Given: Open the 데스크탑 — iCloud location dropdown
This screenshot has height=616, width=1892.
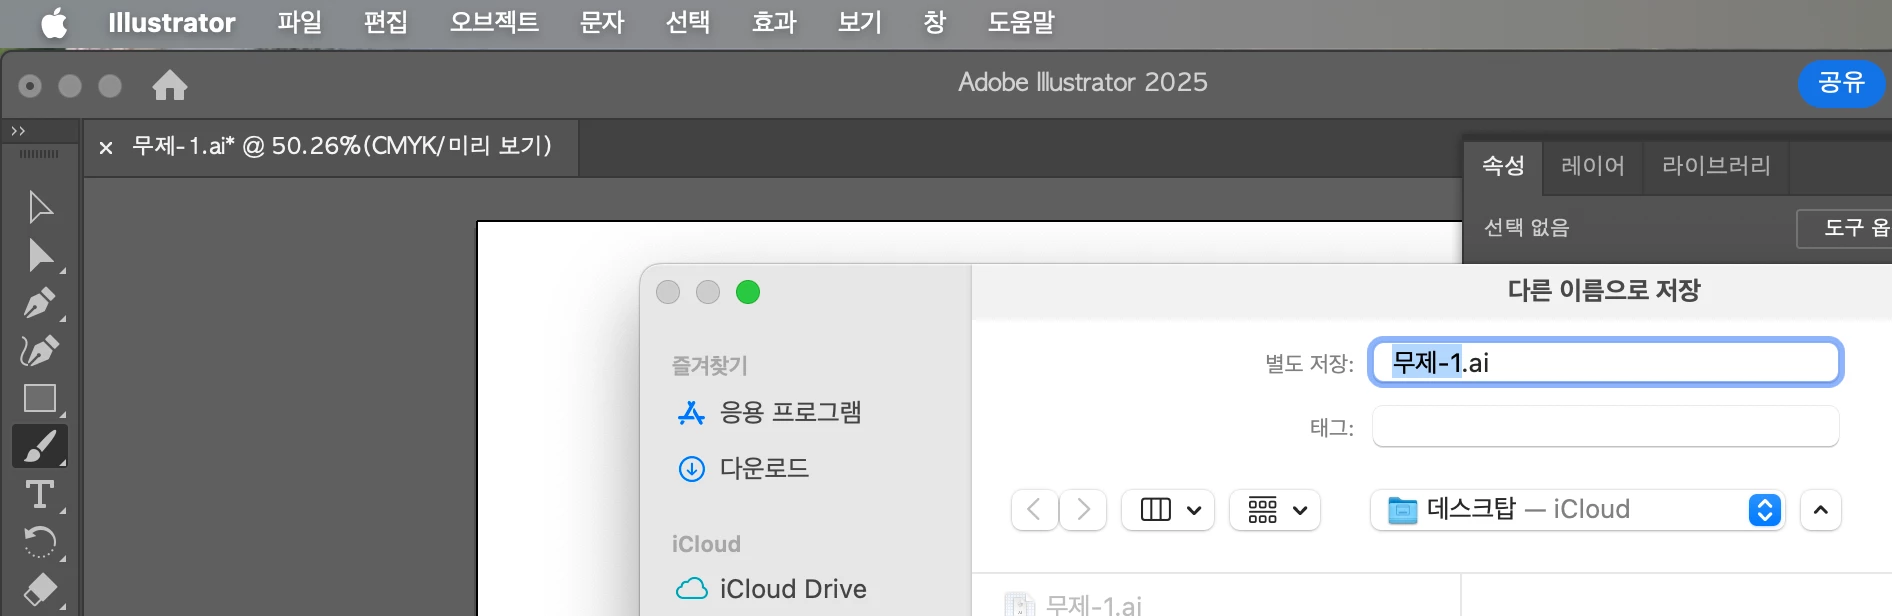Looking at the screenshot, I should [1578, 510].
